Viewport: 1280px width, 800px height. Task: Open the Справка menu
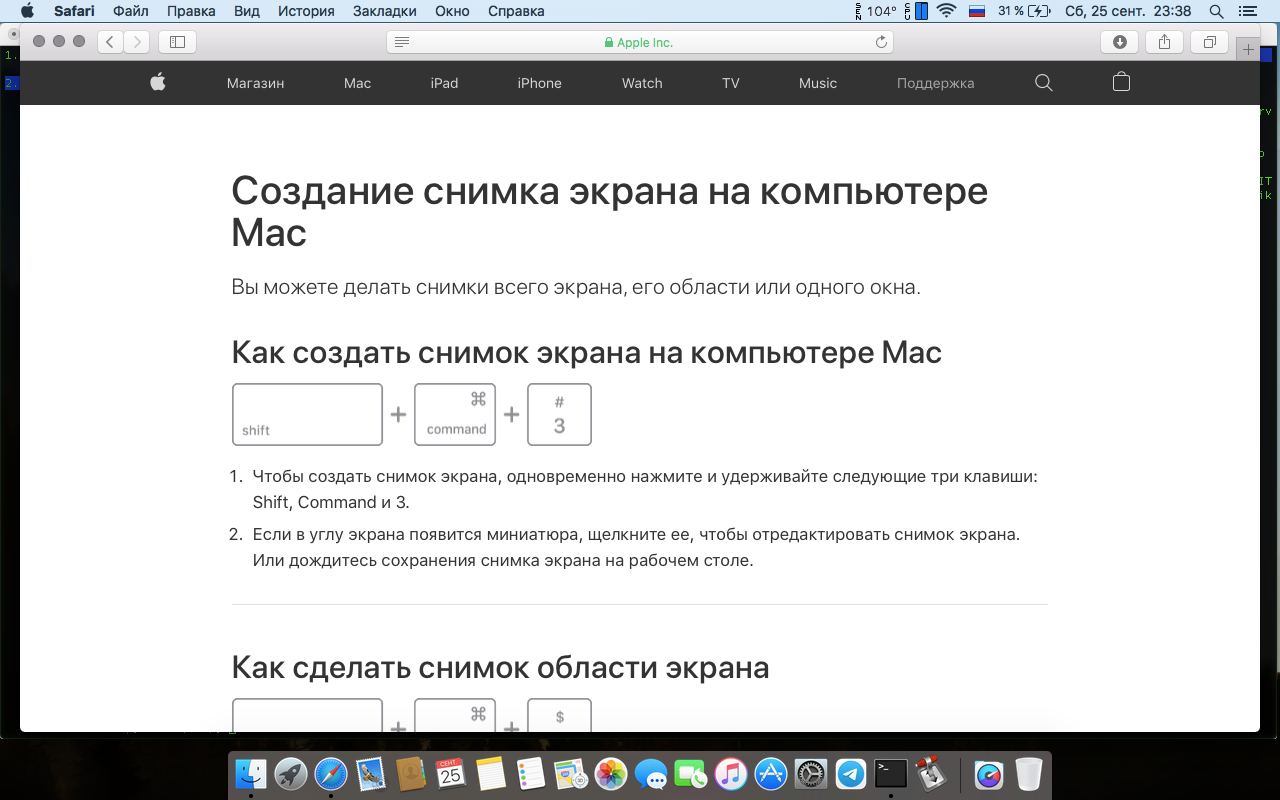[x=516, y=11]
